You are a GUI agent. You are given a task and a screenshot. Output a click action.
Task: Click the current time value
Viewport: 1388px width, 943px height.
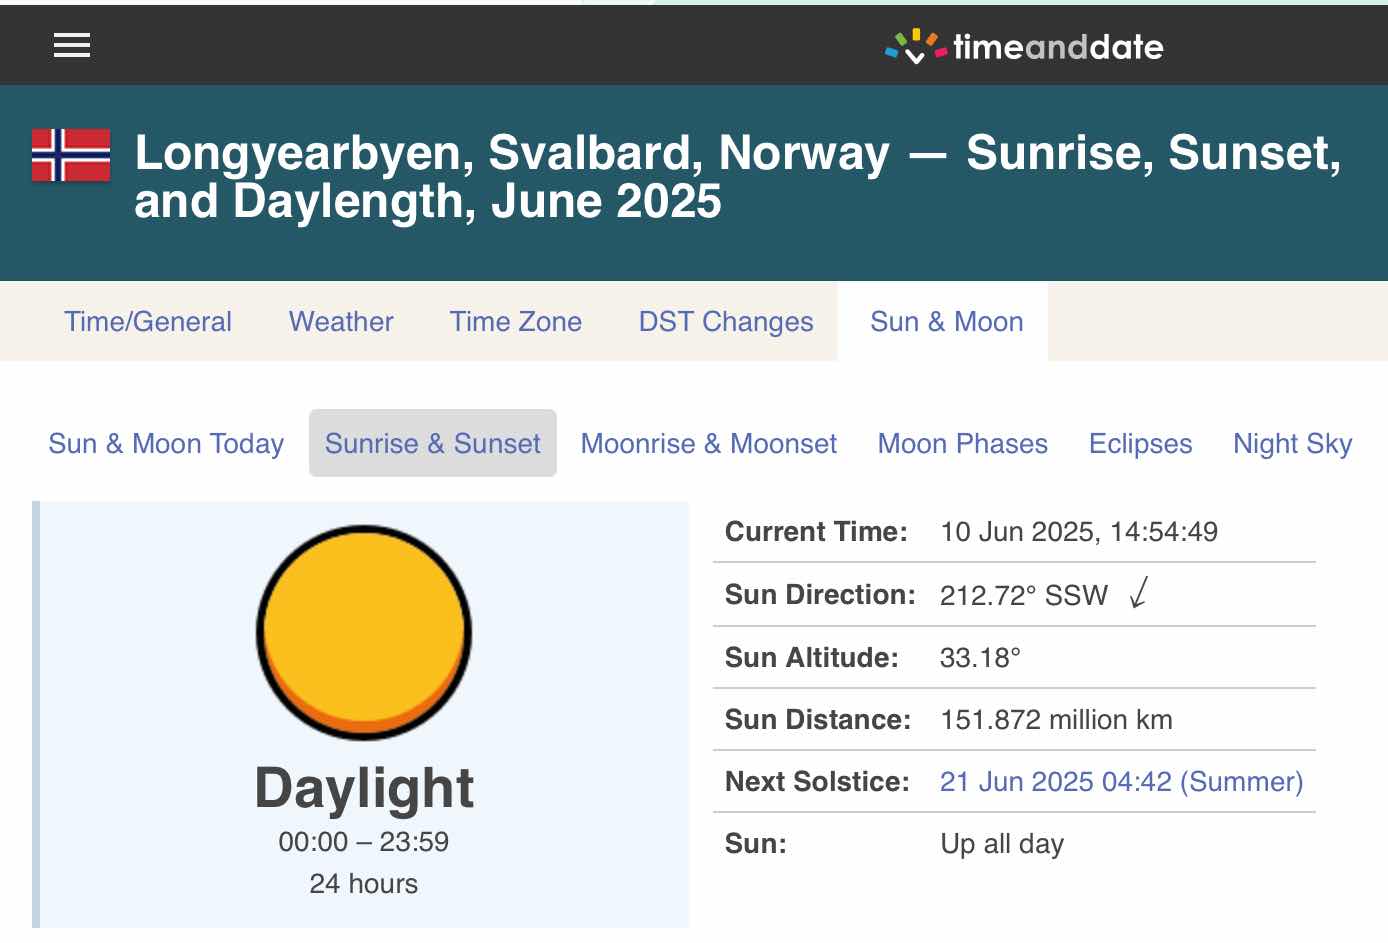[x=1078, y=532]
